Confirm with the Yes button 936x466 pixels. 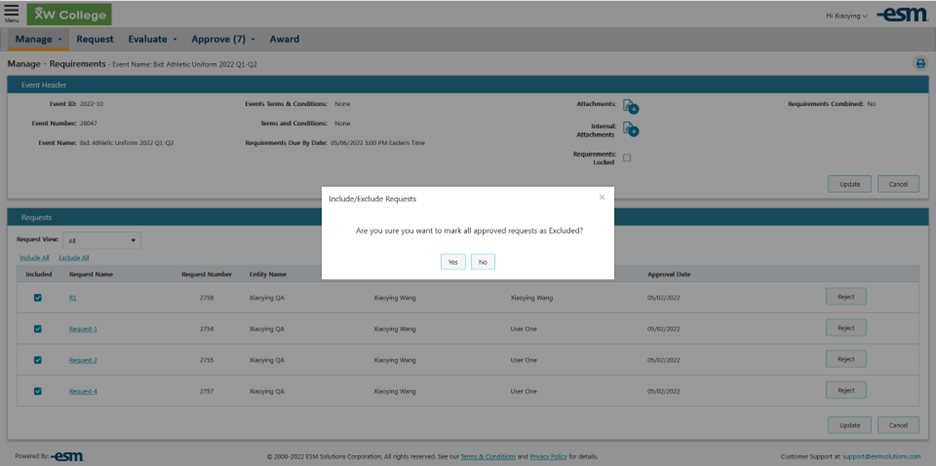[453, 262]
